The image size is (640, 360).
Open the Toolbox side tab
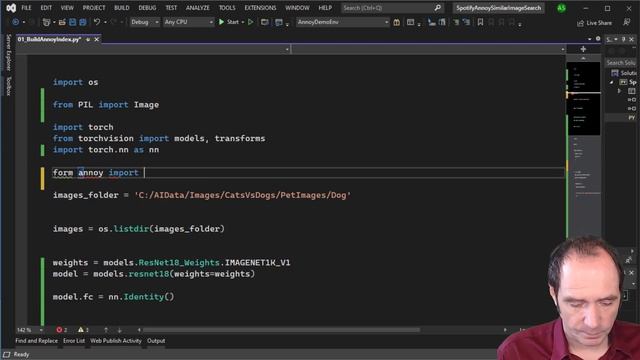click(8, 86)
